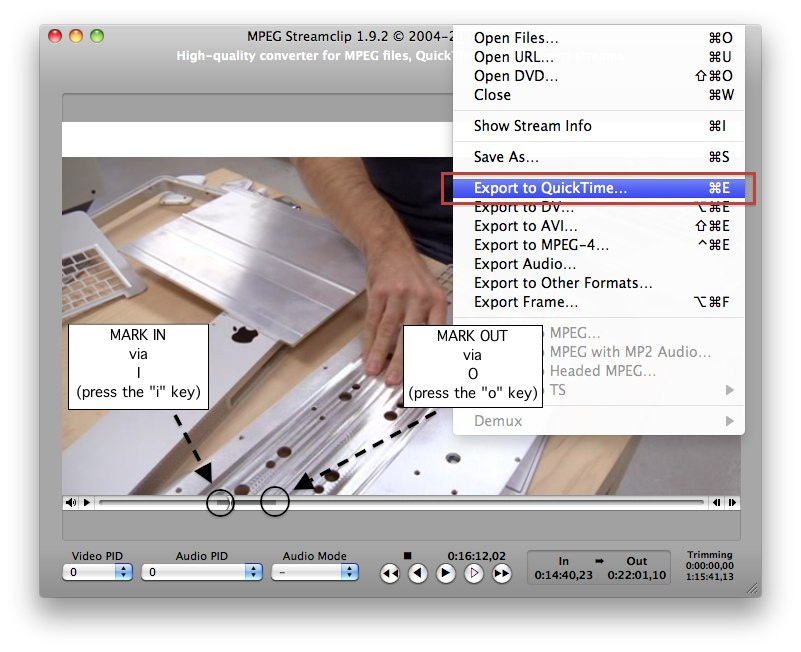Choose Open Files… from the menu
This screenshot has height=652, width=801.
click(599, 38)
